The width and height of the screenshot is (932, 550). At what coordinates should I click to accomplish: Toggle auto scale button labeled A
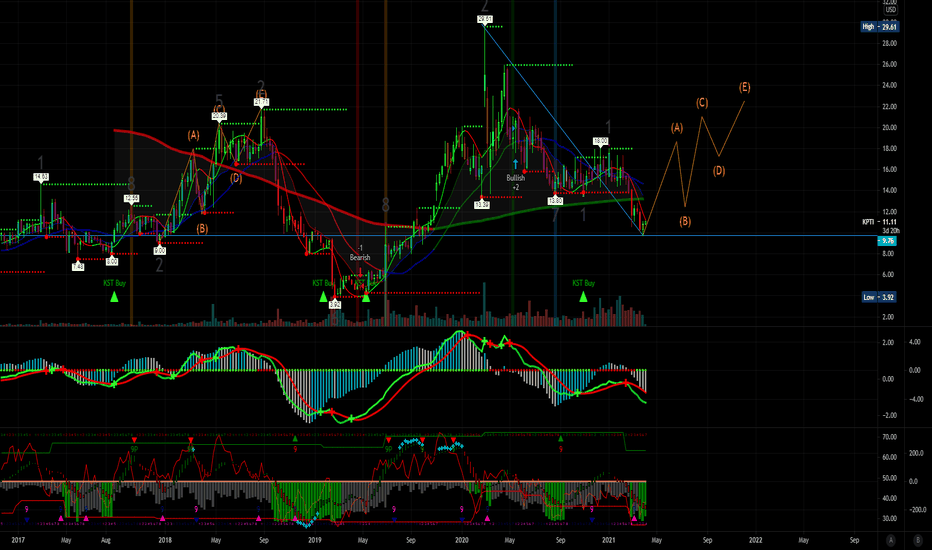pos(890,540)
